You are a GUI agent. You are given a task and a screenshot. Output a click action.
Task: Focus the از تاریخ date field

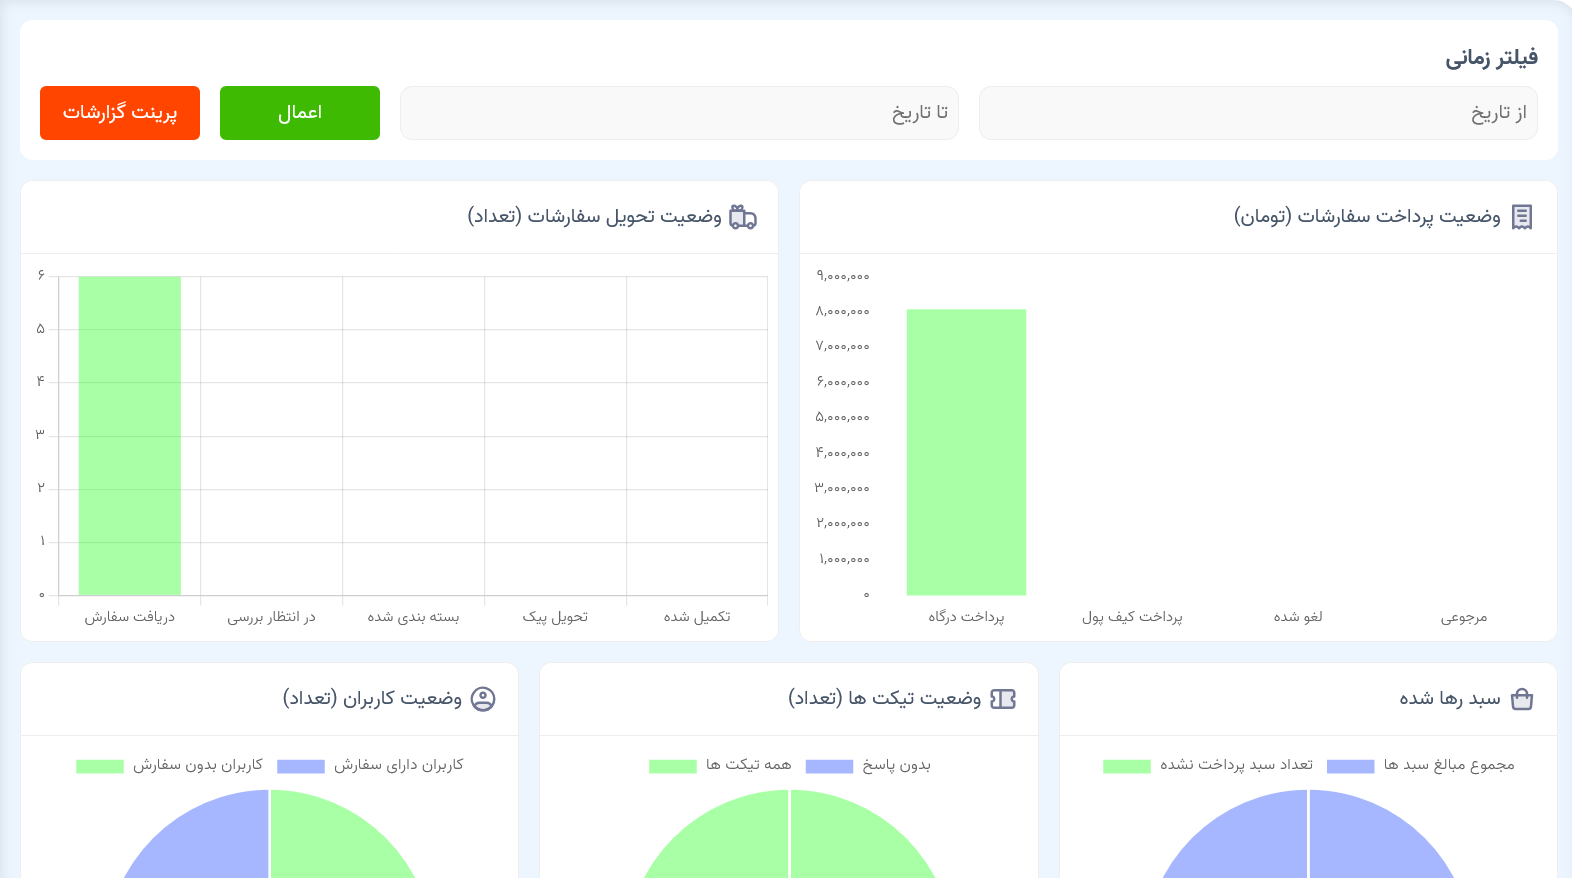[x=1257, y=113]
